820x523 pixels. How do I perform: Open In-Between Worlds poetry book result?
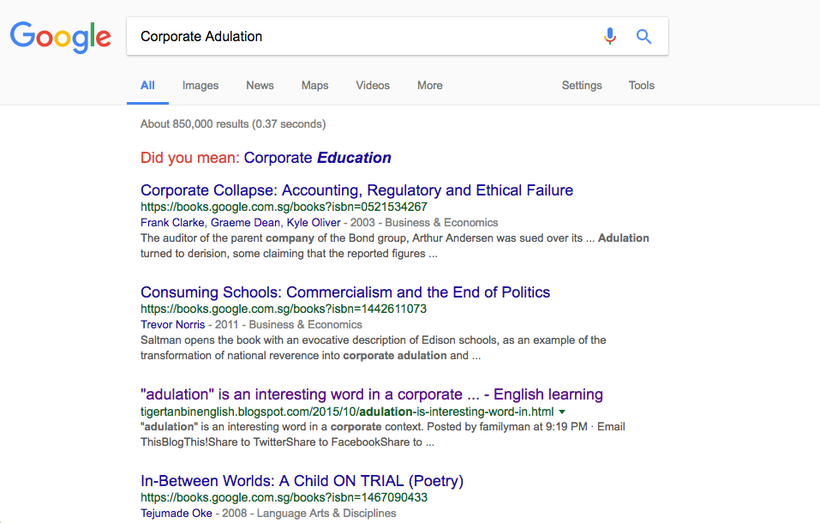click(302, 481)
